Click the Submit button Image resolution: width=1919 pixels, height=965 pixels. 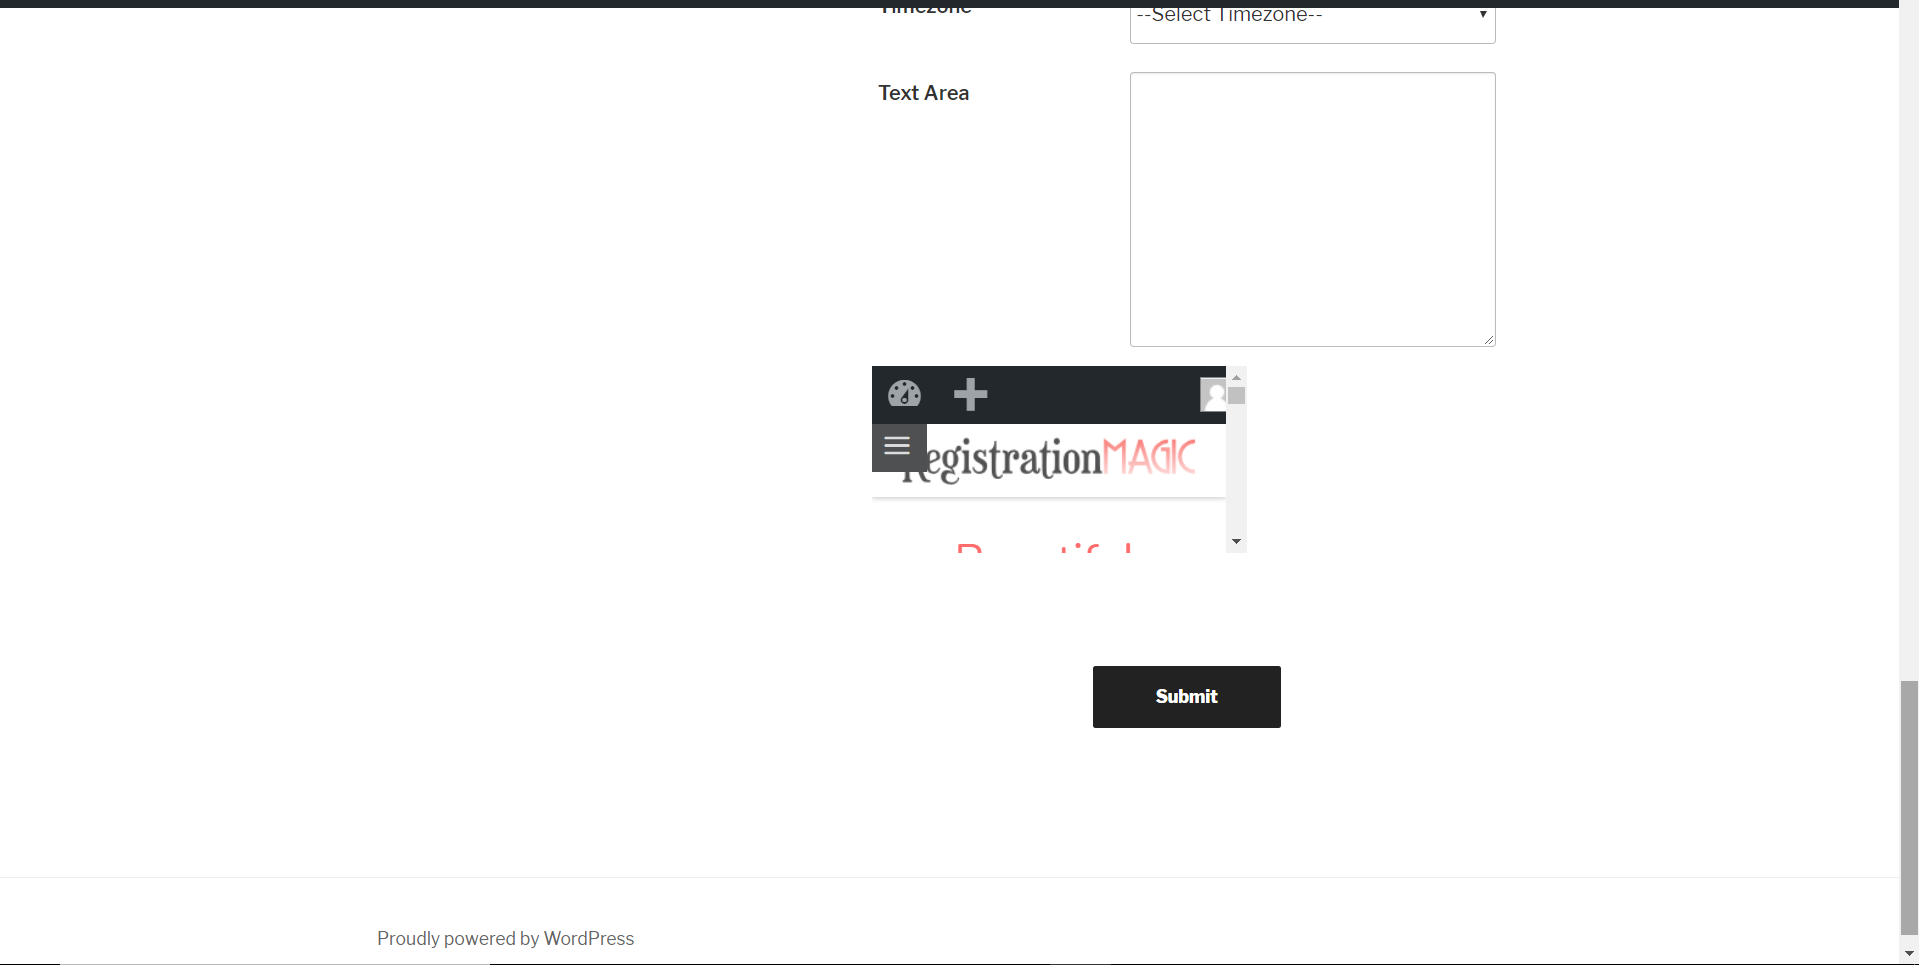pyautogui.click(x=1186, y=696)
